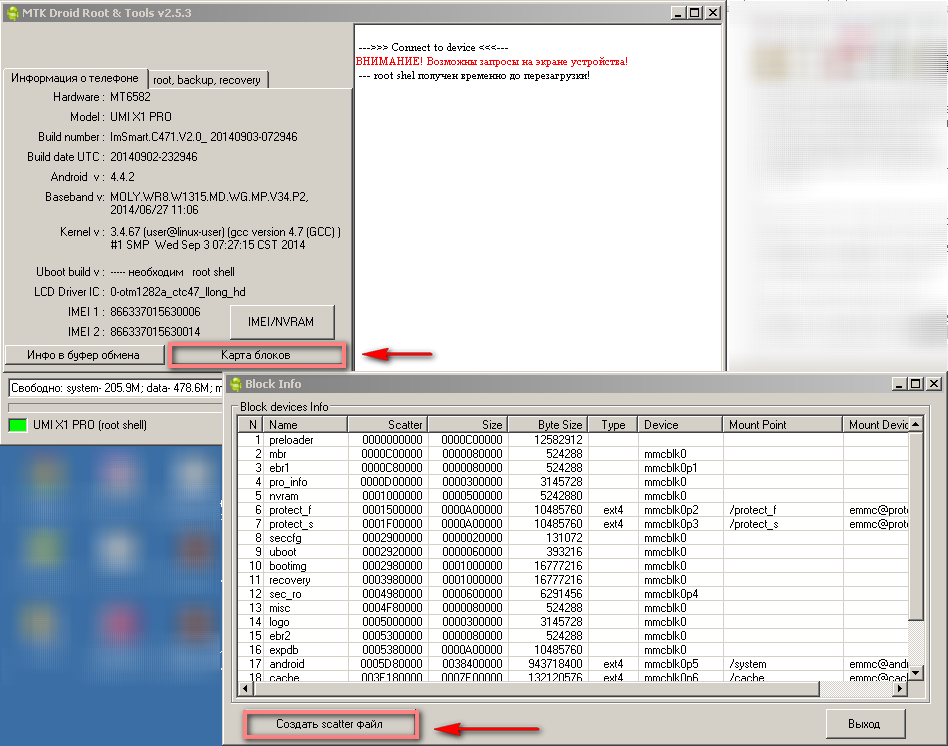
Task: Click the Byte Size column header
Action: point(547,425)
